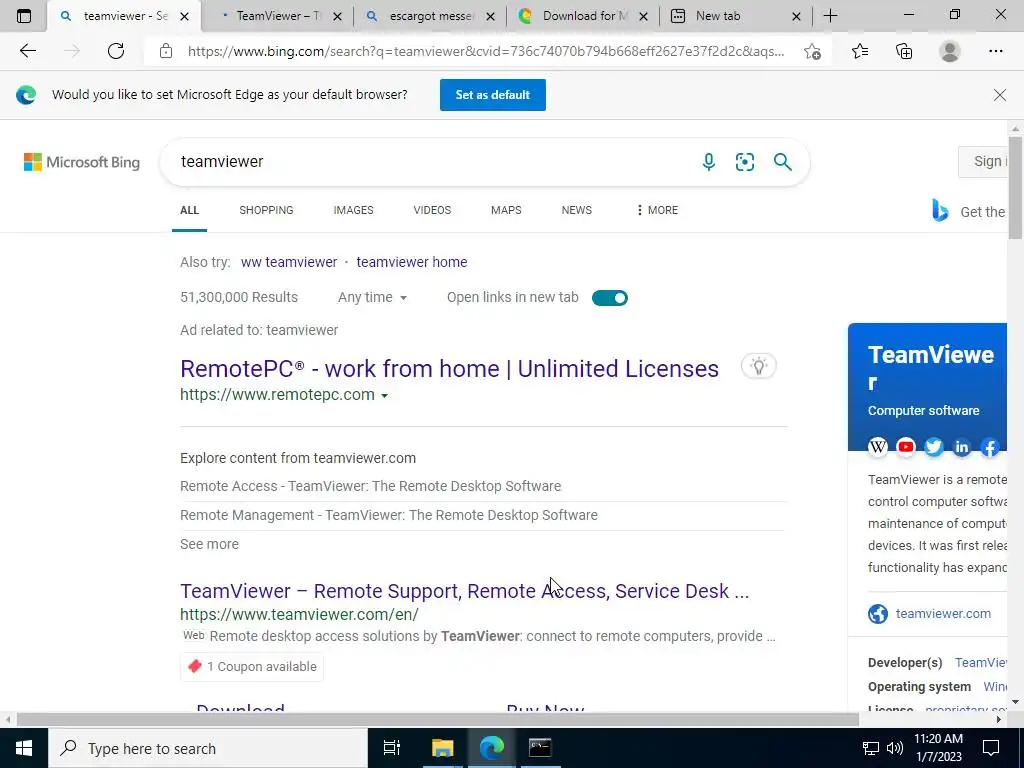The width and height of the screenshot is (1024, 768).
Task: Open the MORE search categories menu
Action: click(x=657, y=210)
